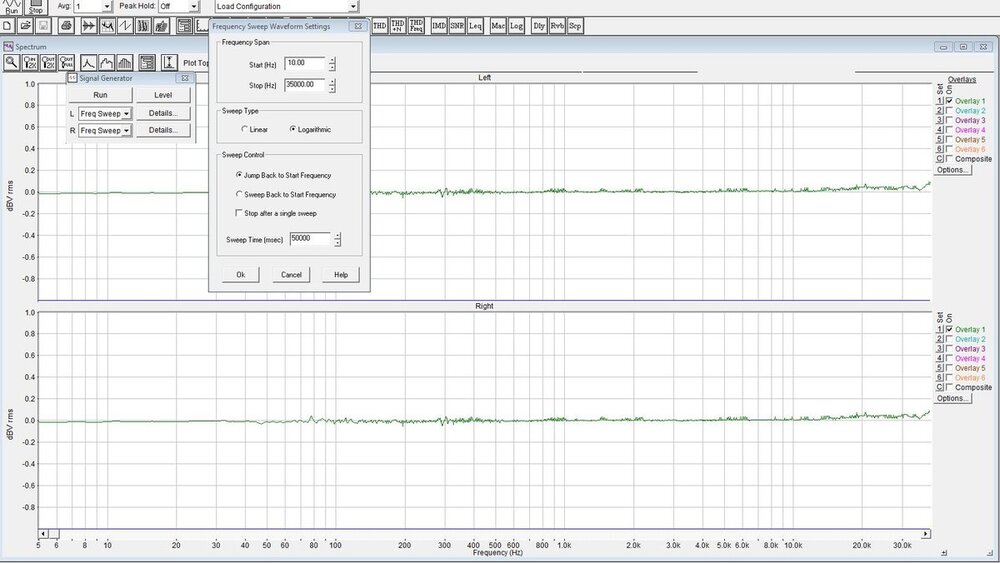Open the SNR utility
1000x563 pixels.
pyautogui.click(x=457, y=26)
